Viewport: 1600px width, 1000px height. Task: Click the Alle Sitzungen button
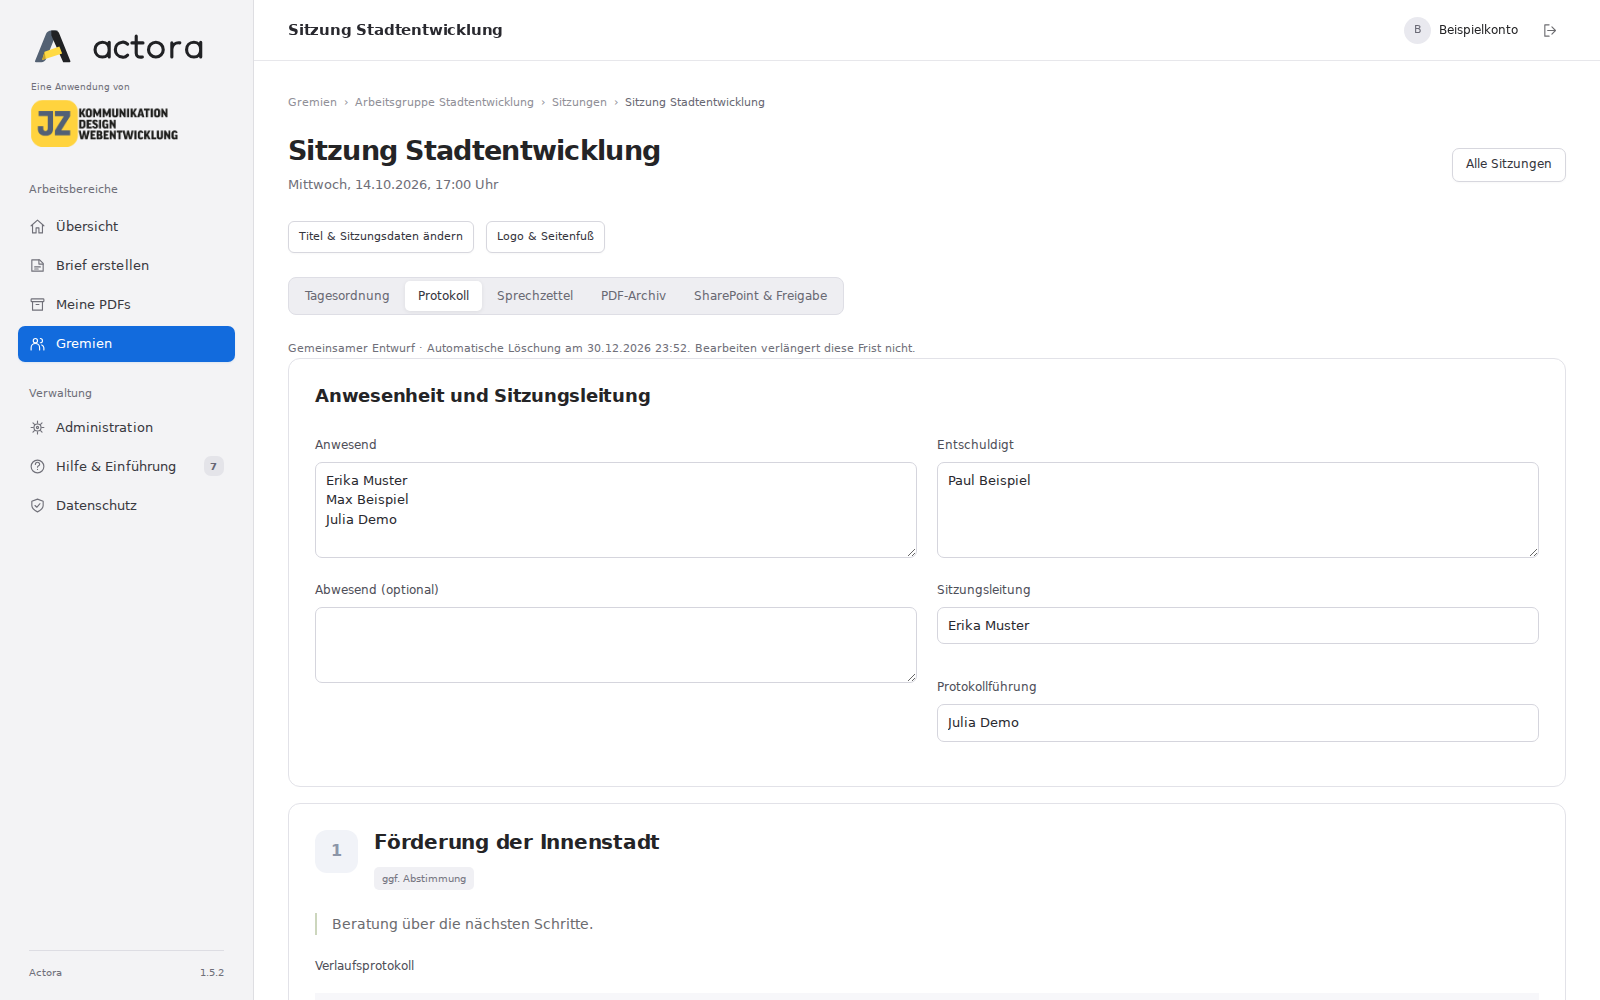tap(1508, 165)
